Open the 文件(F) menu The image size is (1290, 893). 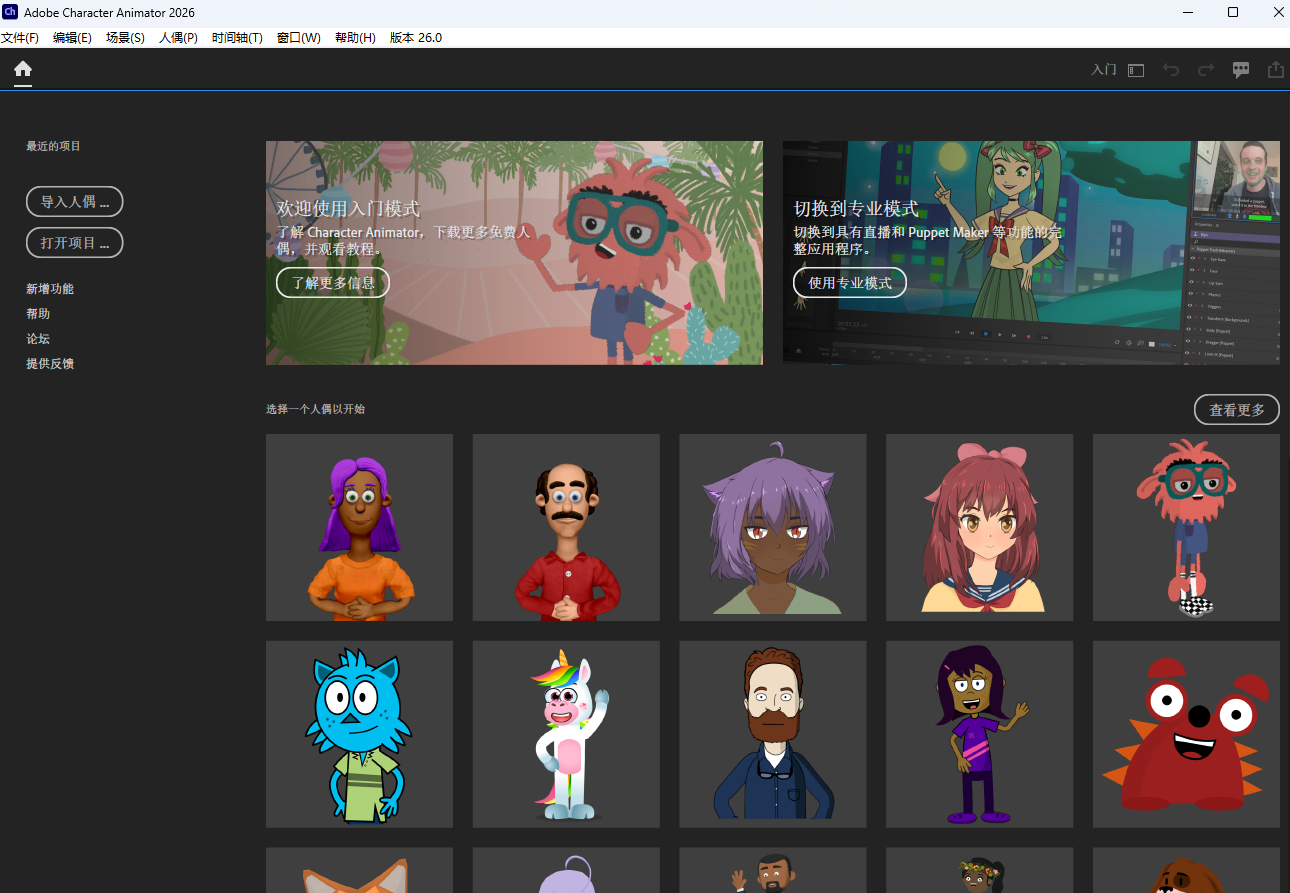20,38
